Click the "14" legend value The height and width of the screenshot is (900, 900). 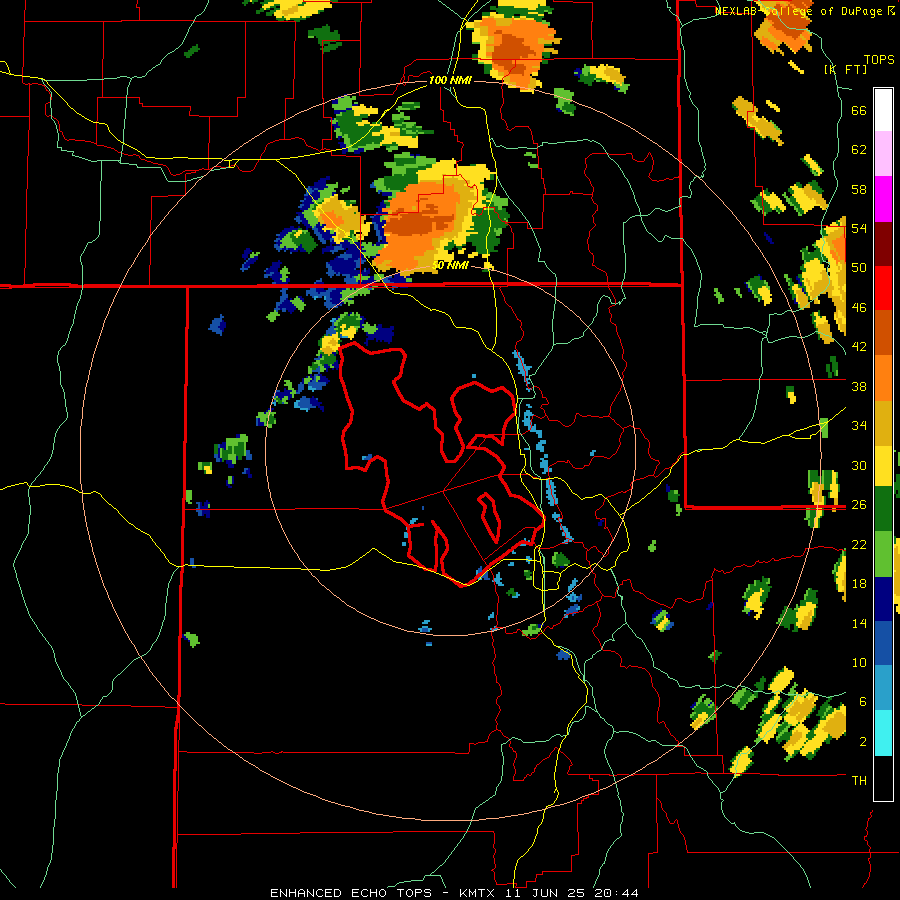point(859,623)
